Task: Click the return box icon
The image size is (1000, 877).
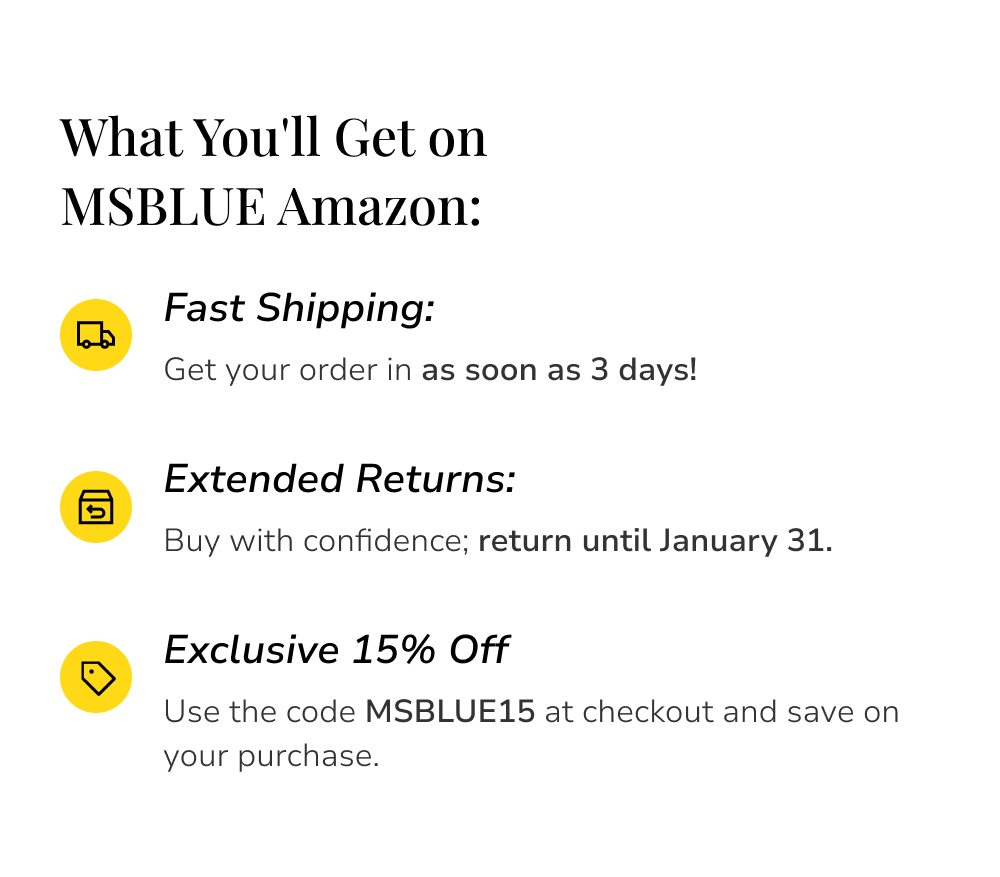Action: [96, 507]
